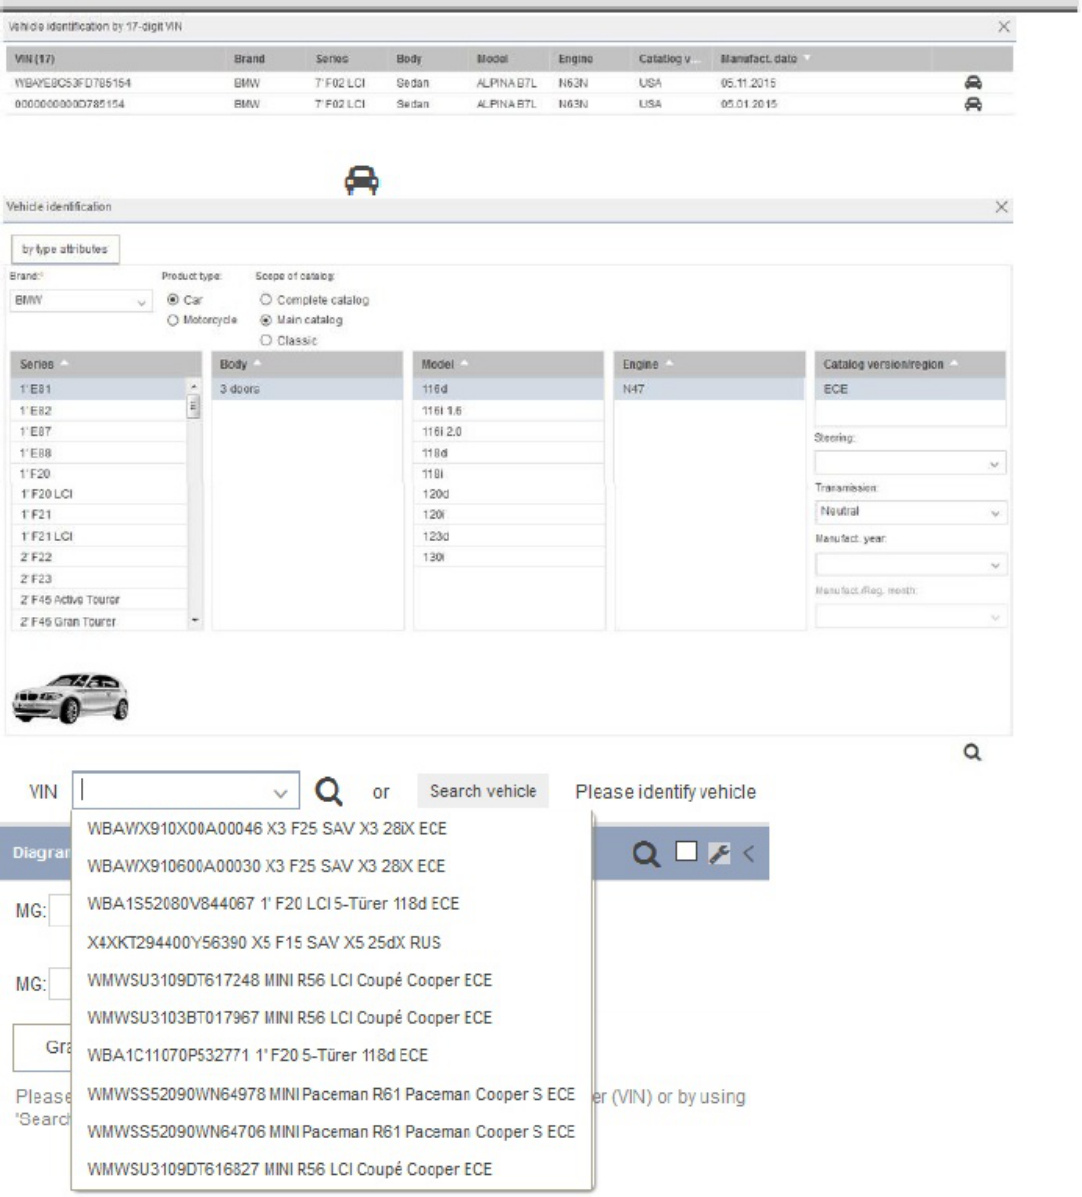Screen dimensions: 1082x1197
Task: Open the Manufact./Reg. month dropdown
Action: click(x=910, y=617)
